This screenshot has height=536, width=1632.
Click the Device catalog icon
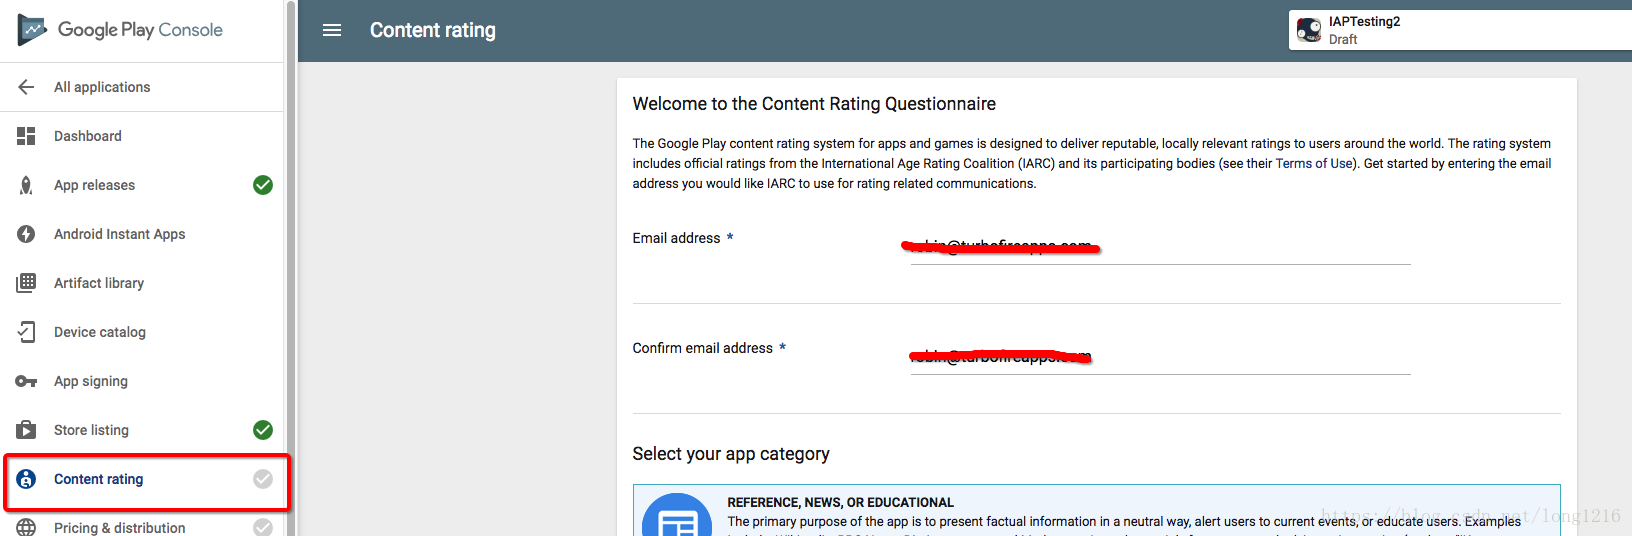click(x=26, y=332)
